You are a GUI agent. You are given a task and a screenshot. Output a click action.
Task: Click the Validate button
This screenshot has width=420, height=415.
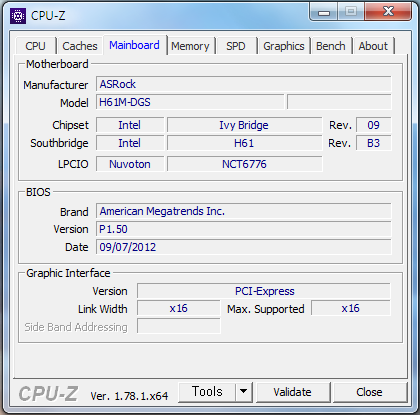[x=292, y=392]
